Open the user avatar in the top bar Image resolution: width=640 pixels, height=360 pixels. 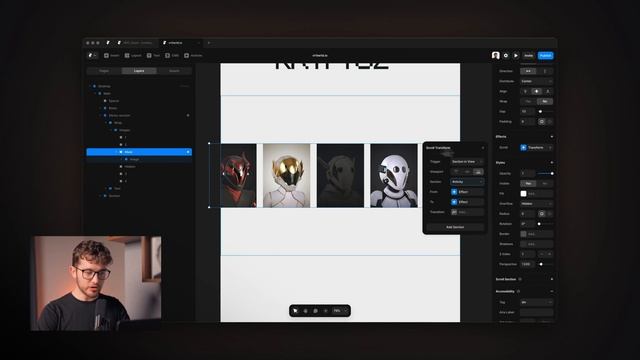(x=496, y=56)
